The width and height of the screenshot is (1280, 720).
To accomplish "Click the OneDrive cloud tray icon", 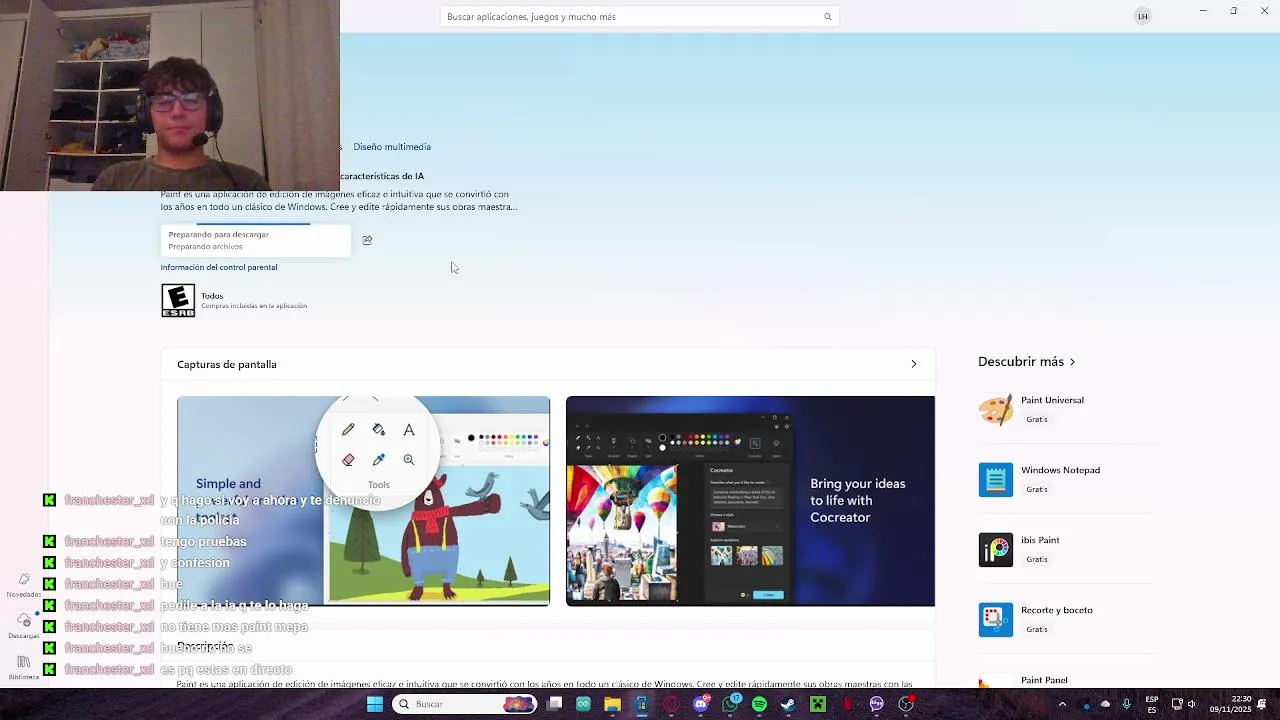I will [1105, 704].
